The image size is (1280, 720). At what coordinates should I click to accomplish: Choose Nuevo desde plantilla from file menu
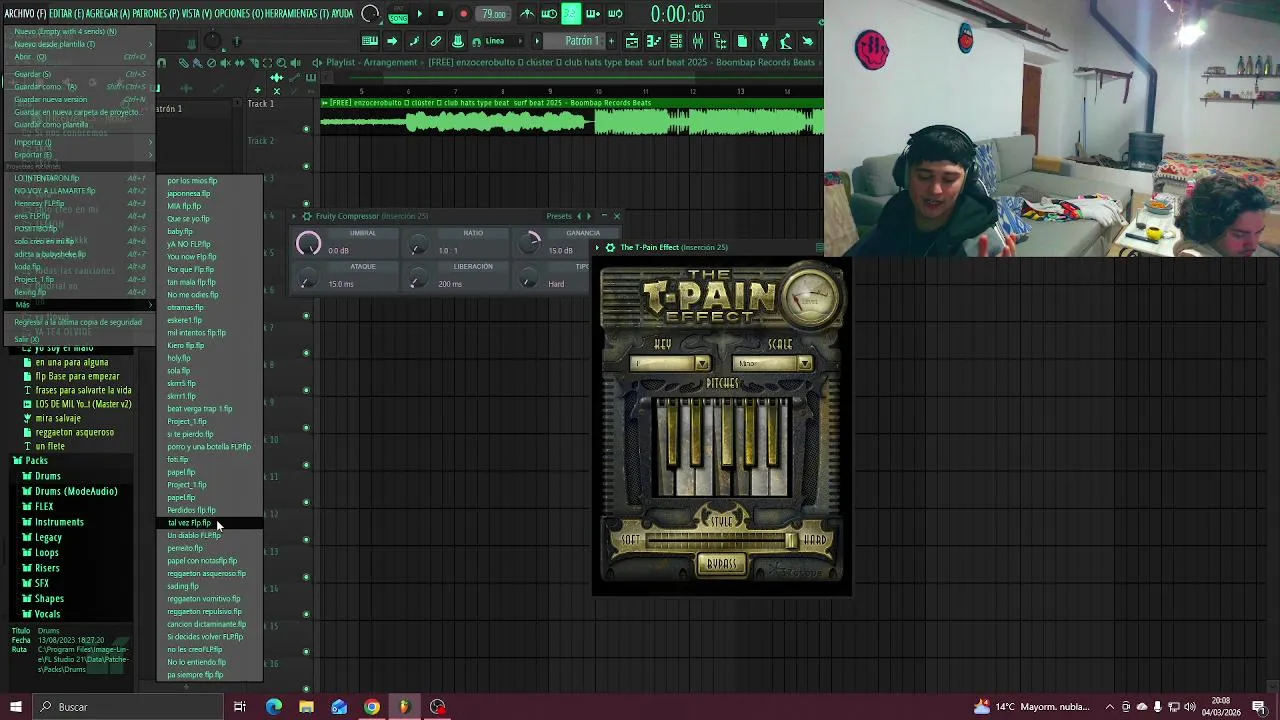80,44
